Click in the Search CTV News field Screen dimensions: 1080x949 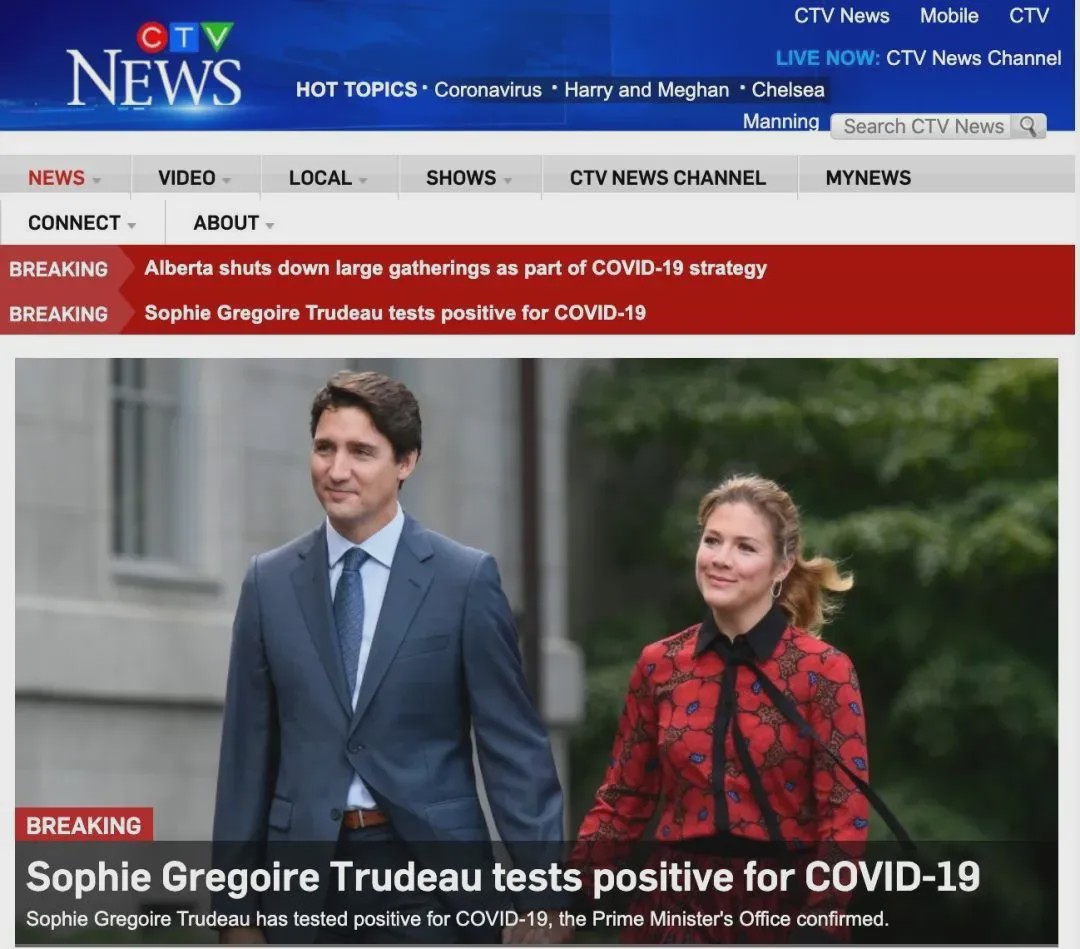tap(922, 127)
